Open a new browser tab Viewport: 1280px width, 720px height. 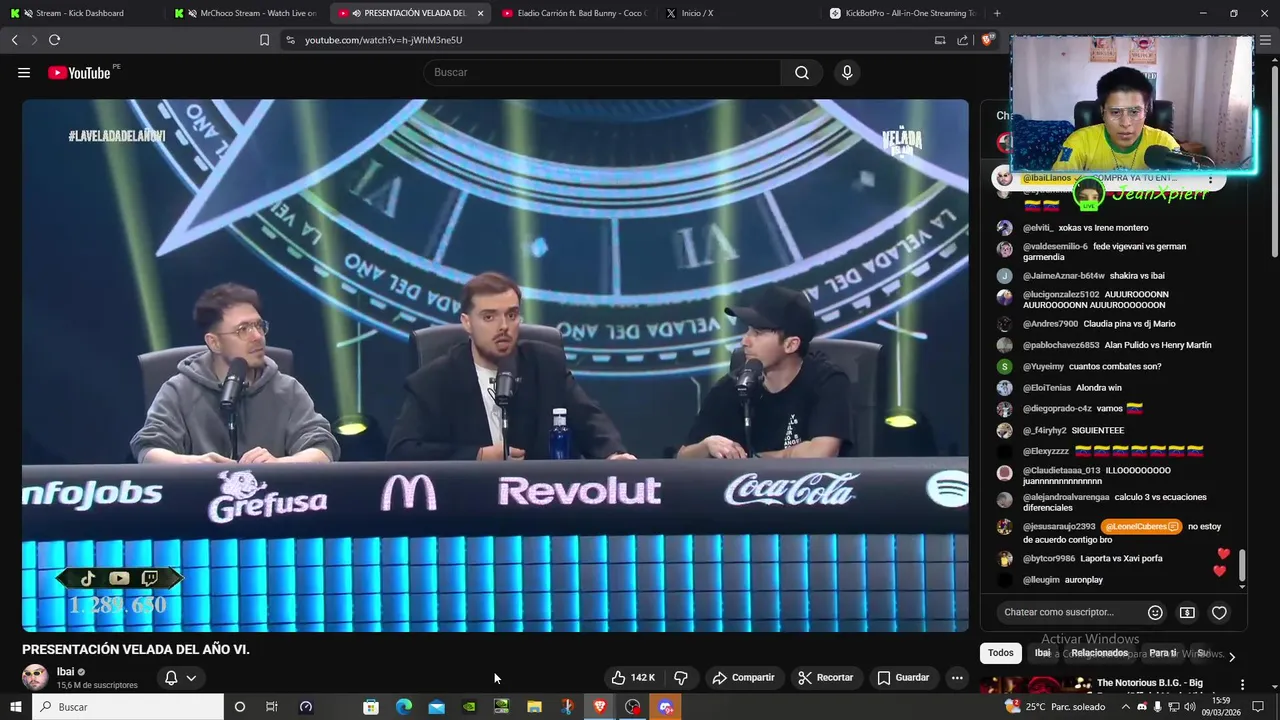997,13
